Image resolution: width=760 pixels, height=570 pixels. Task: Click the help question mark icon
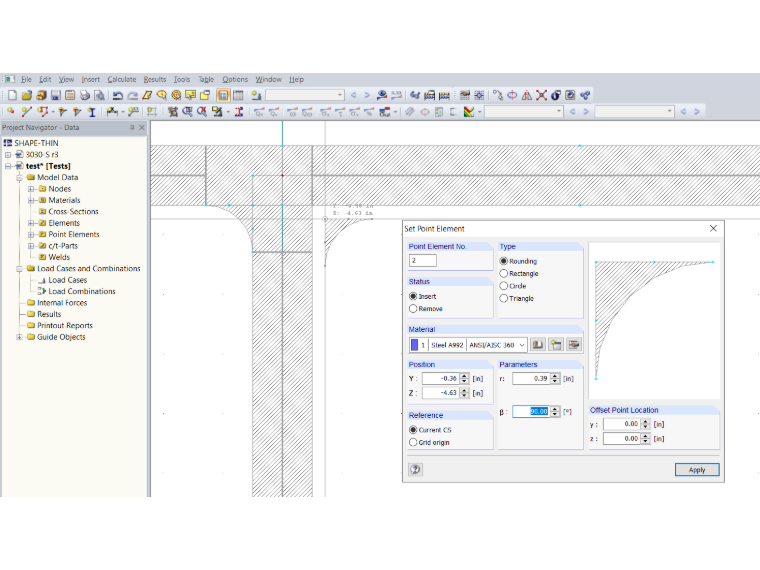pos(415,469)
